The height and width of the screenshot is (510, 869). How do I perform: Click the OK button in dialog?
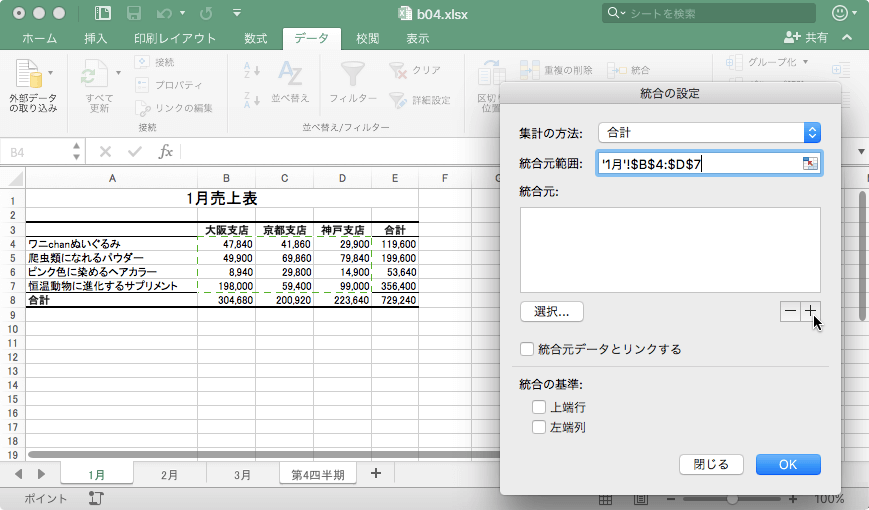coord(788,465)
